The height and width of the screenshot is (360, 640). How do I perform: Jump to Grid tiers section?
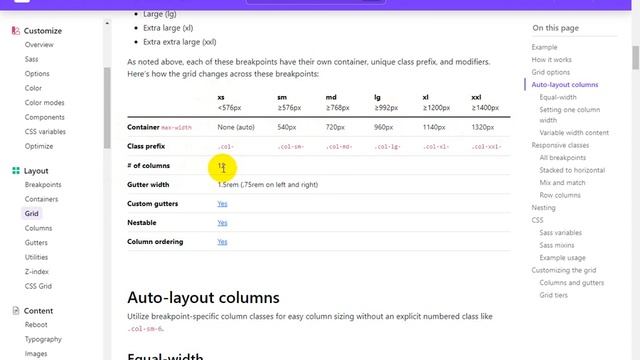point(553,295)
